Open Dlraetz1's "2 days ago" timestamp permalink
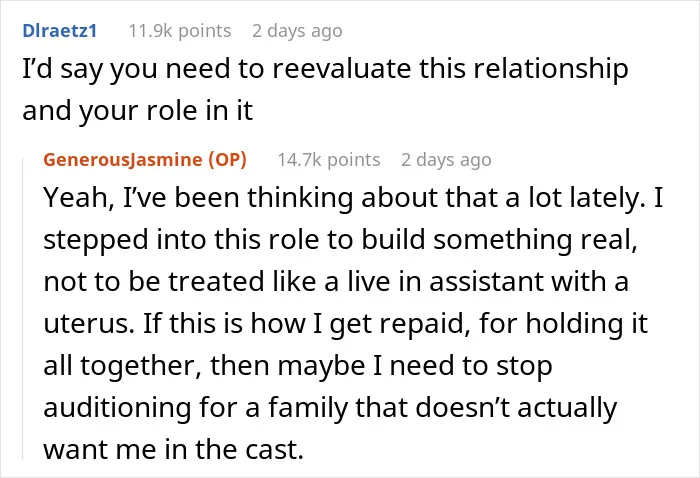 [297, 31]
